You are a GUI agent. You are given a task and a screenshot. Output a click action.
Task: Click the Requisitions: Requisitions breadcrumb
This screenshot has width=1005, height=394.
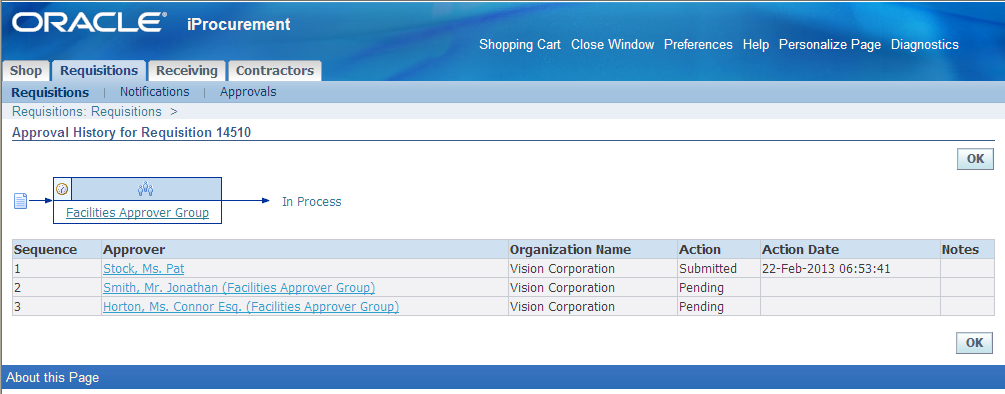87,111
